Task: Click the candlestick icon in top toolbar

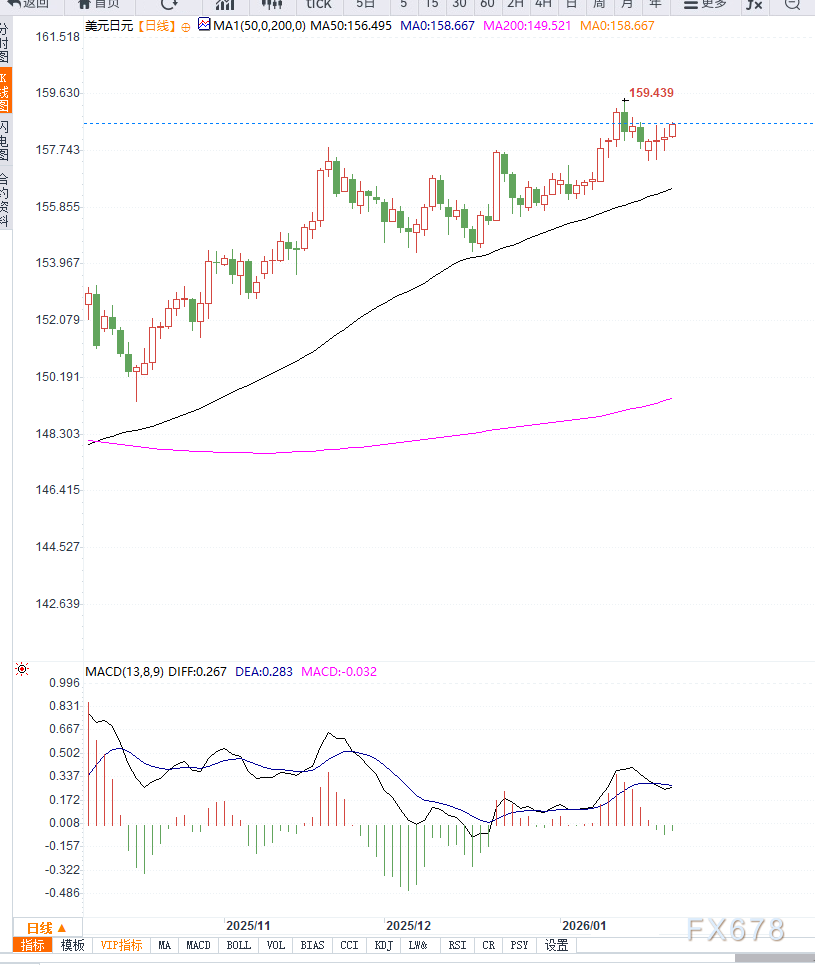Action: coord(270,4)
